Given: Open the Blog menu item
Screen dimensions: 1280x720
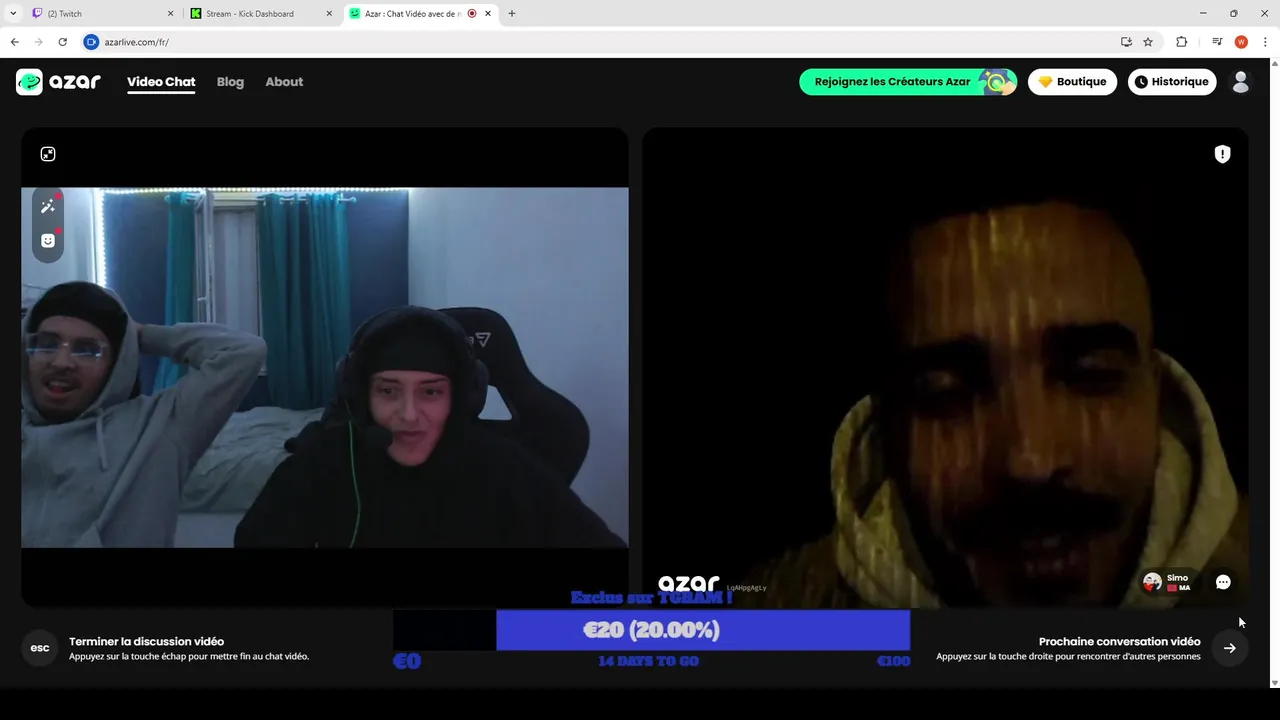Looking at the screenshot, I should coord(230,82).
